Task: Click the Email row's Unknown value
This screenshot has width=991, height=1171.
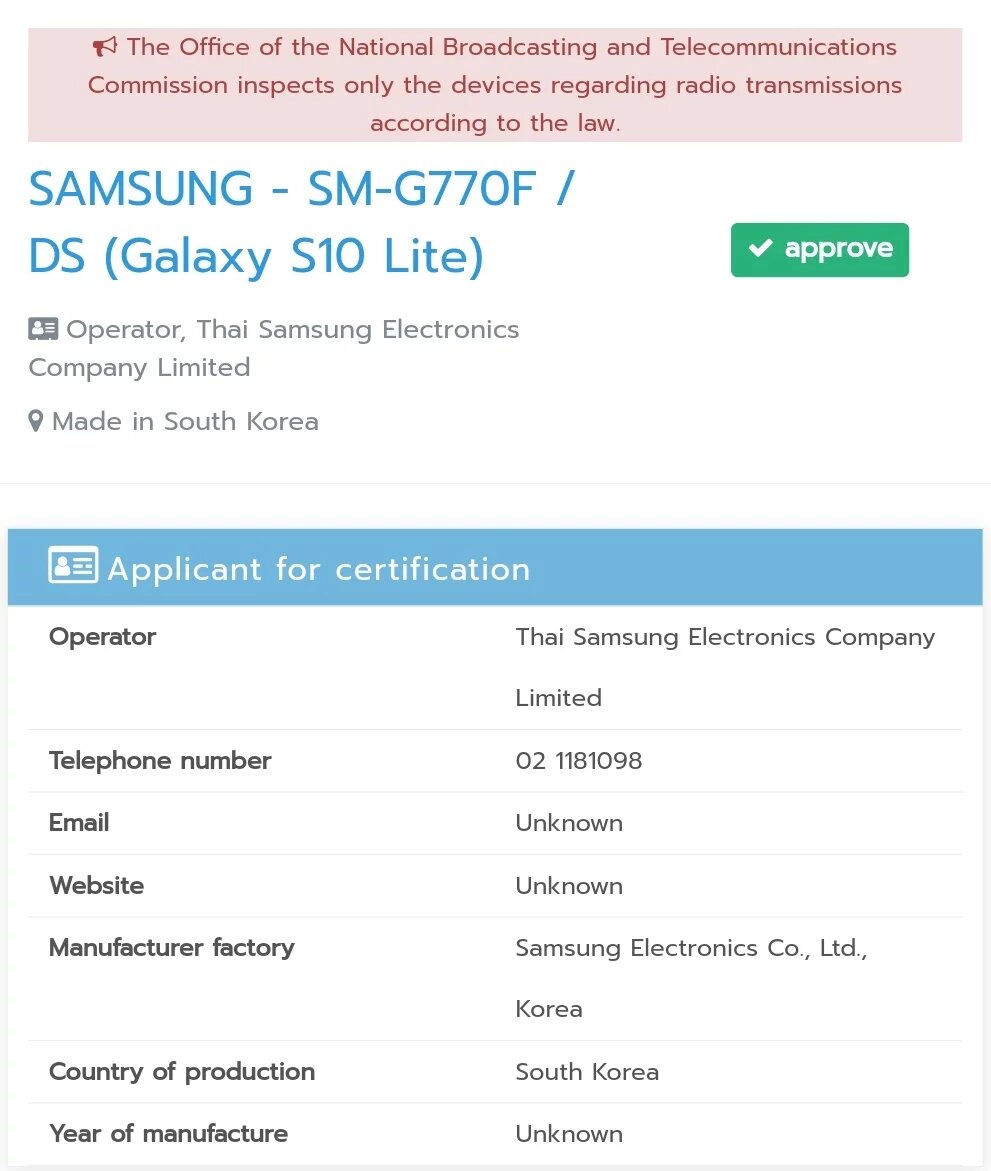Action: click(x=569, y=823)
